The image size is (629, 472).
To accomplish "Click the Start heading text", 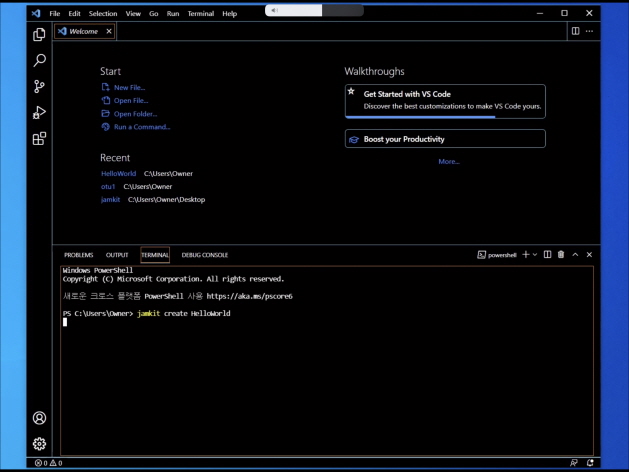I will tap(110, 71).
